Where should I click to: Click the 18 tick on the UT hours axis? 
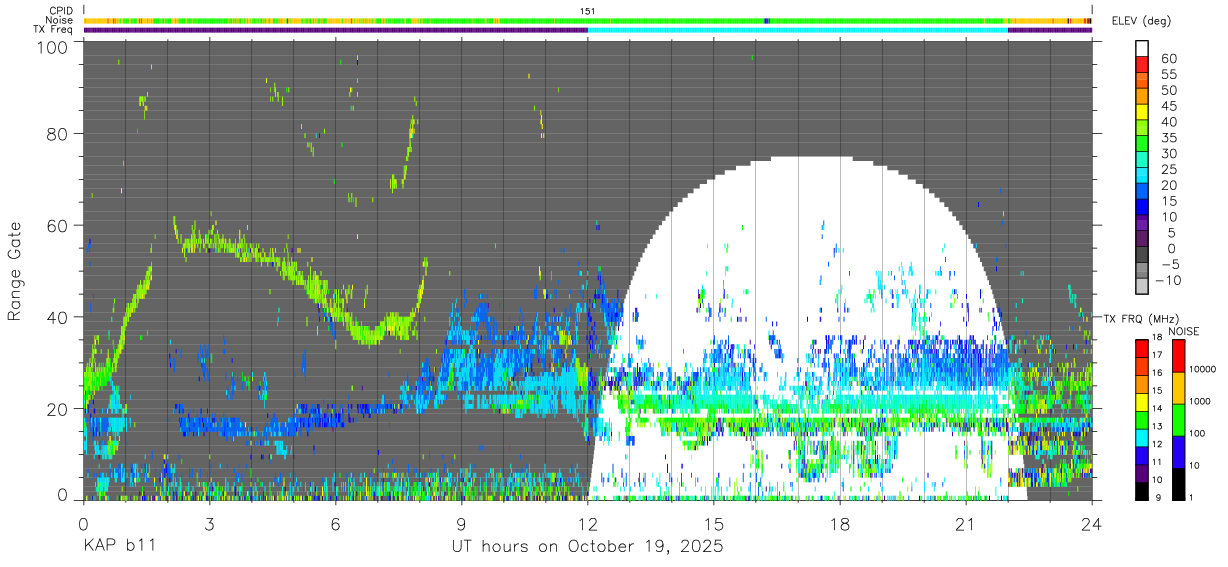click(x=839, y=524)
